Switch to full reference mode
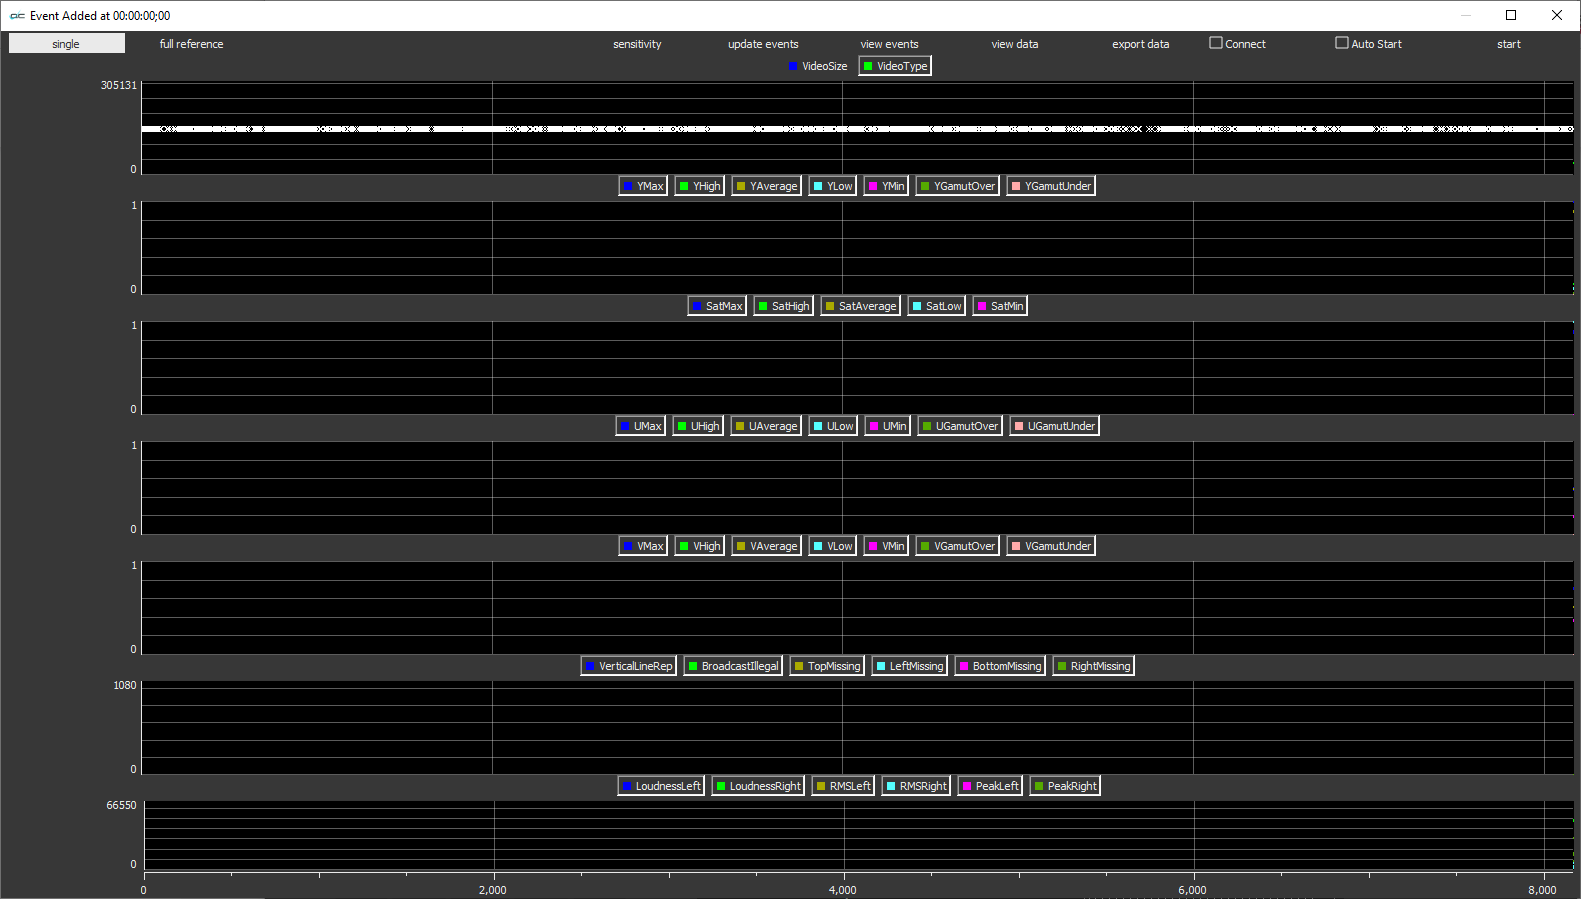Image resolution: width=1581 pixels, height=899 pixels. click(191, 43)
